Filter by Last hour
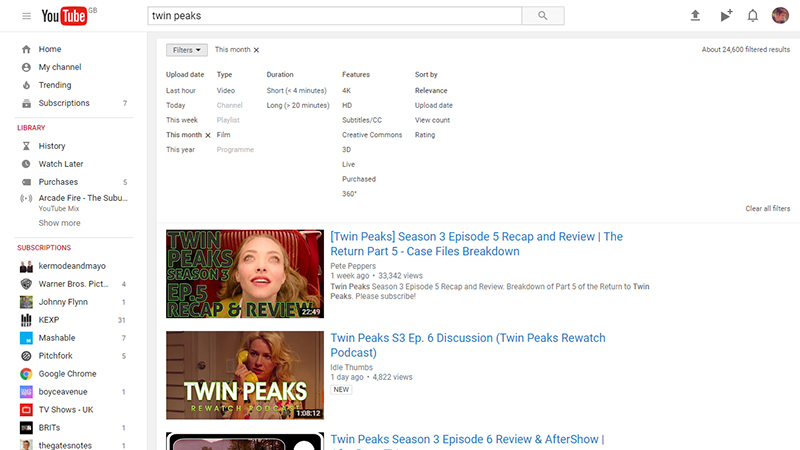 pos(181,90)
